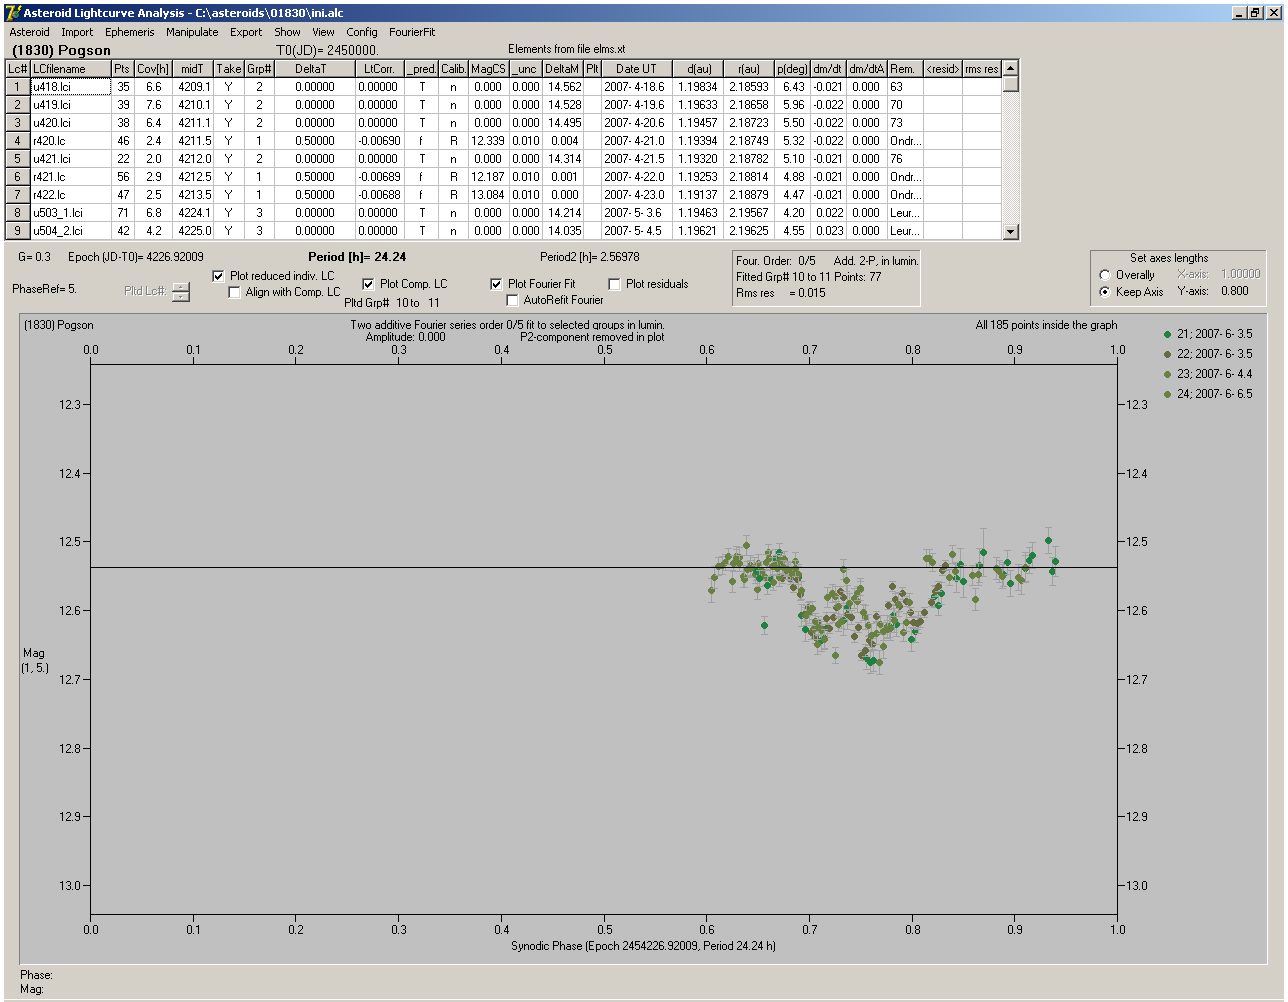Click the MagCS value 13.084
The width and height of the screenshot is (1288, 1002).
tap(488, 195)
